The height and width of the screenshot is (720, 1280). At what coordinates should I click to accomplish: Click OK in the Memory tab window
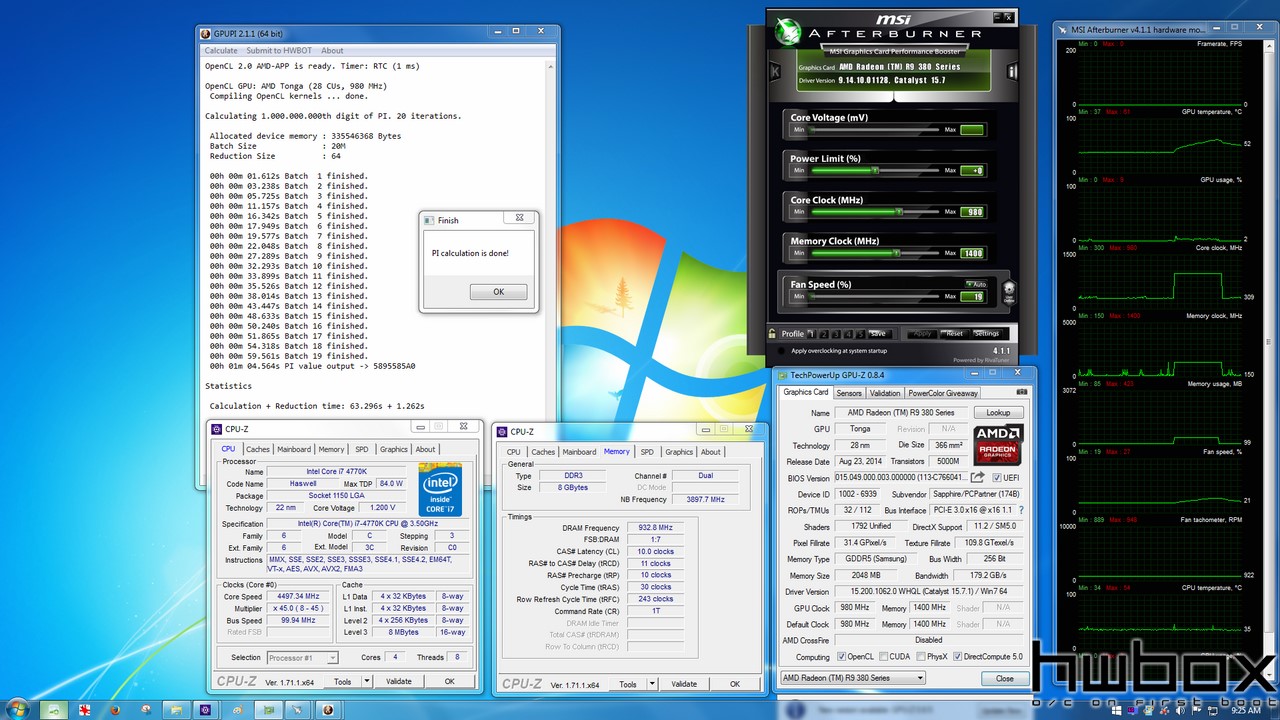735,684
